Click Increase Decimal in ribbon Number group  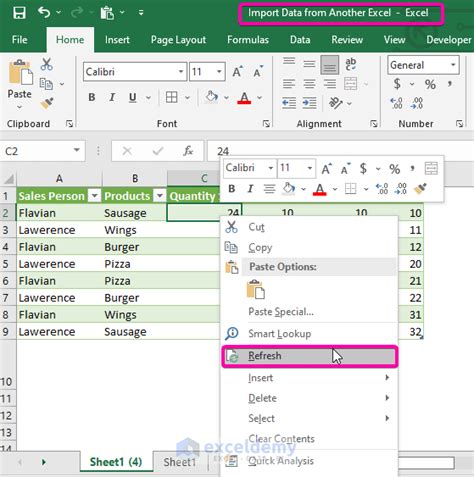(397, 103)
